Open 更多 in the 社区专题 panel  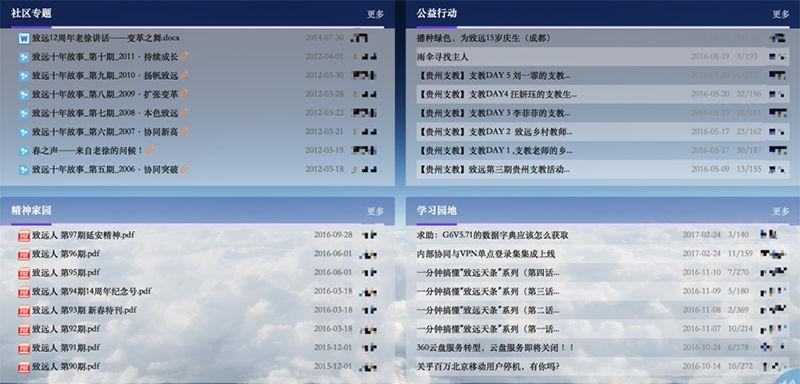(x=375, y=14)
